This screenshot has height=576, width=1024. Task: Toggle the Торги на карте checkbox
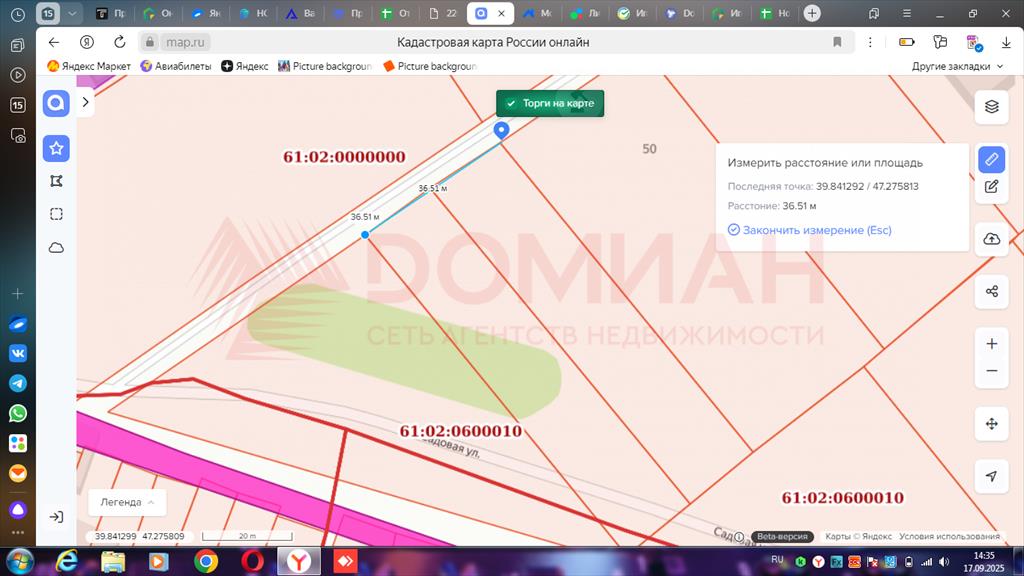511,103
